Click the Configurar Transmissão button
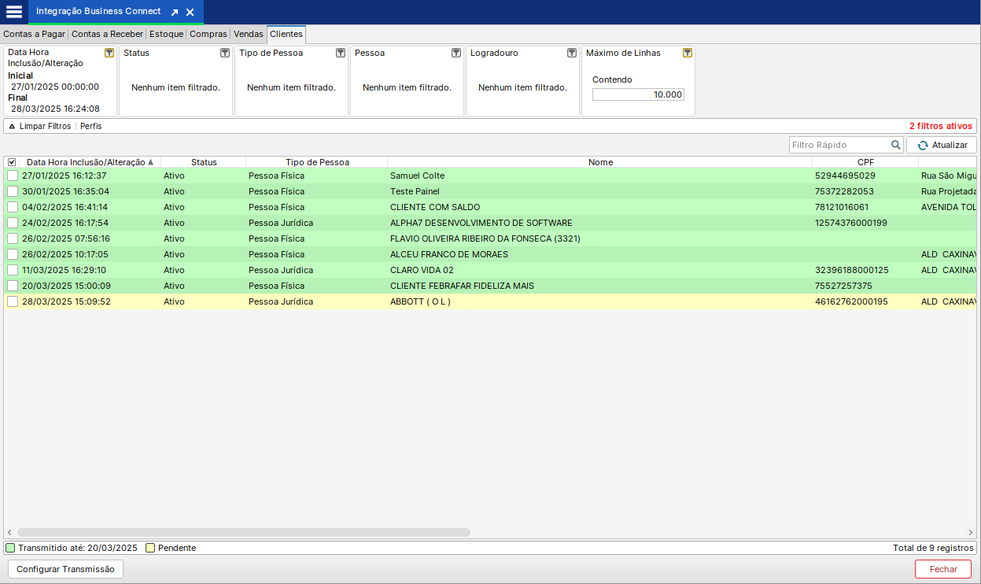This screenshot has height=584, width=981. pyautogui.click(x=65, y=569)
